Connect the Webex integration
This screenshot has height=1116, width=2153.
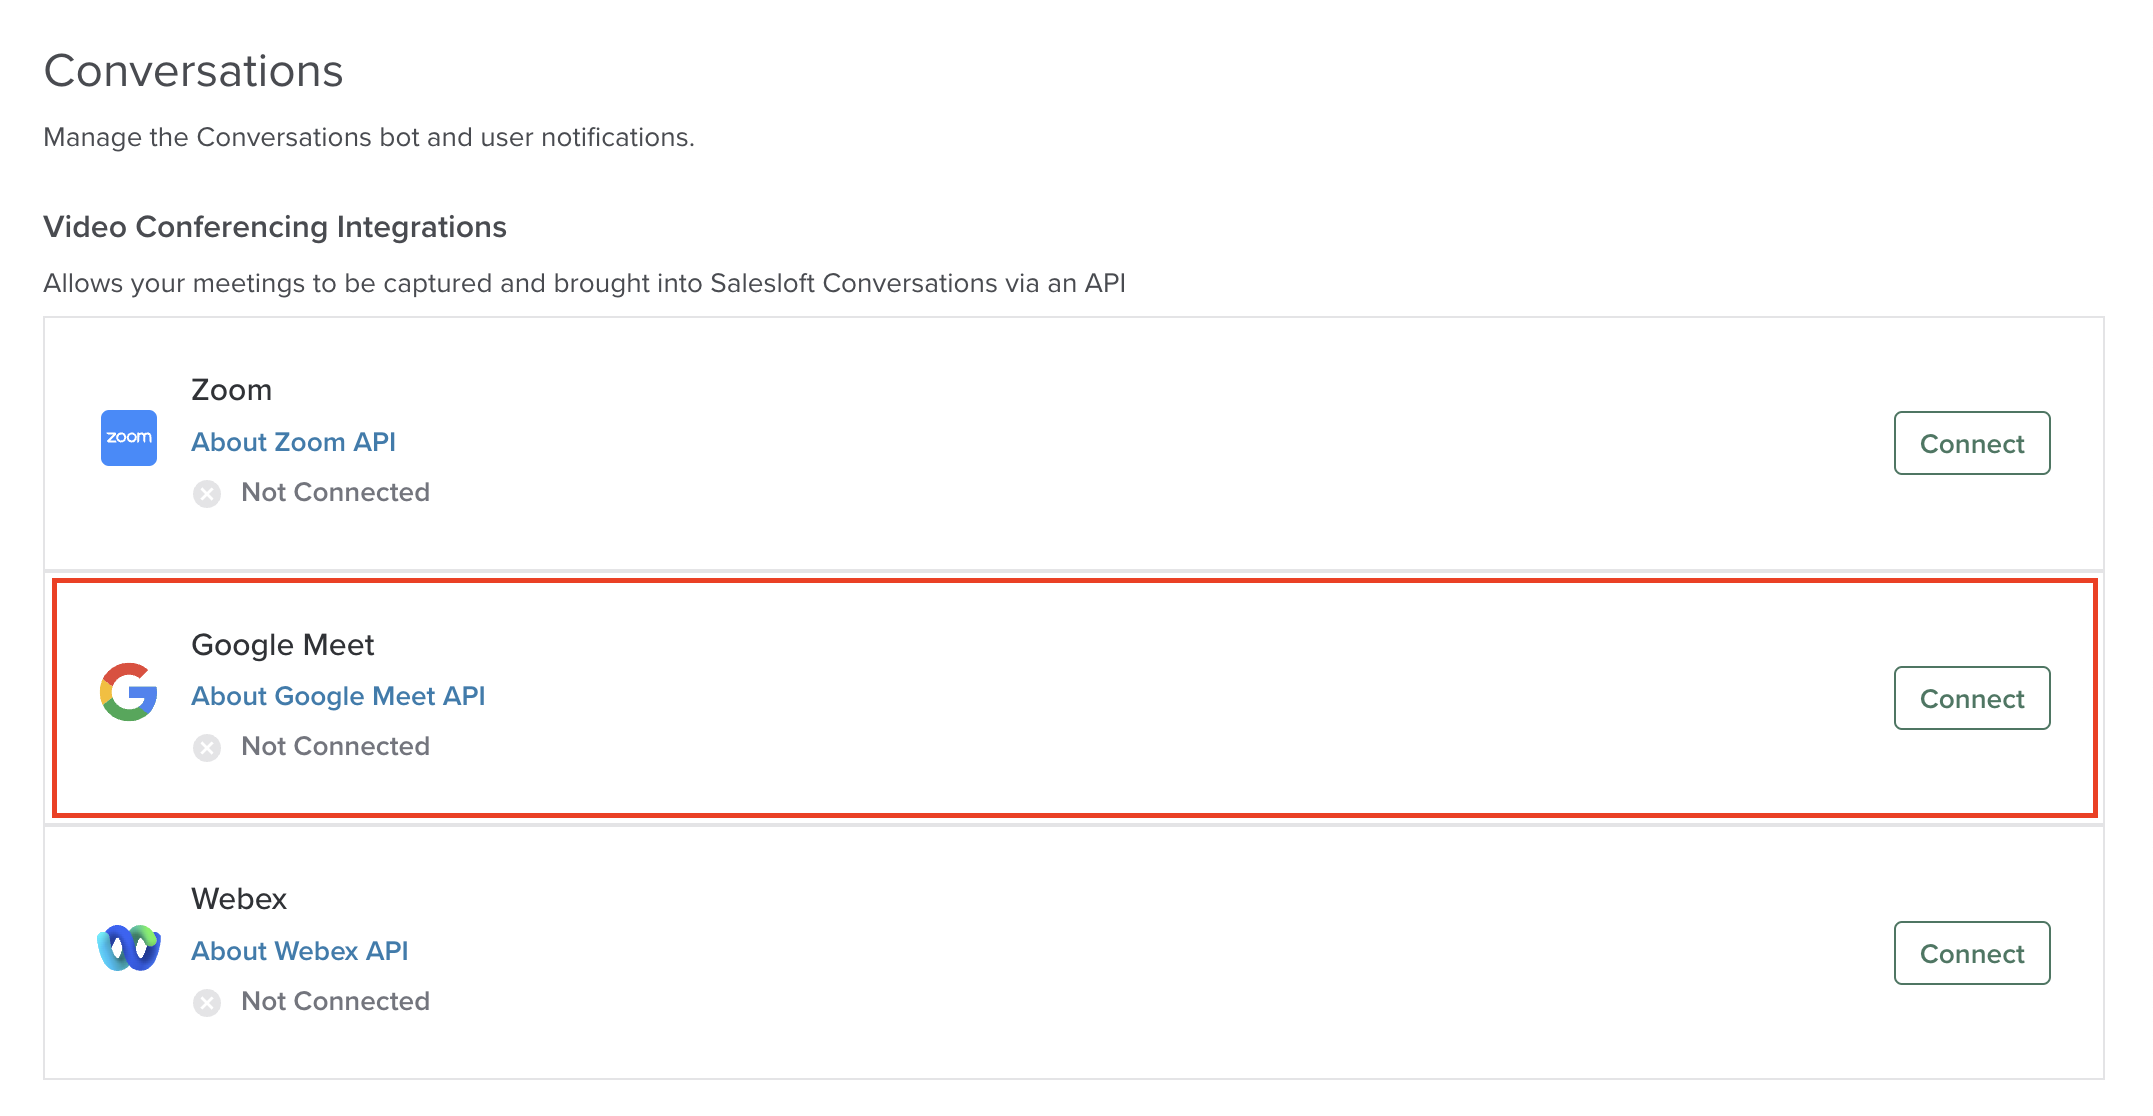(1971, 953)
